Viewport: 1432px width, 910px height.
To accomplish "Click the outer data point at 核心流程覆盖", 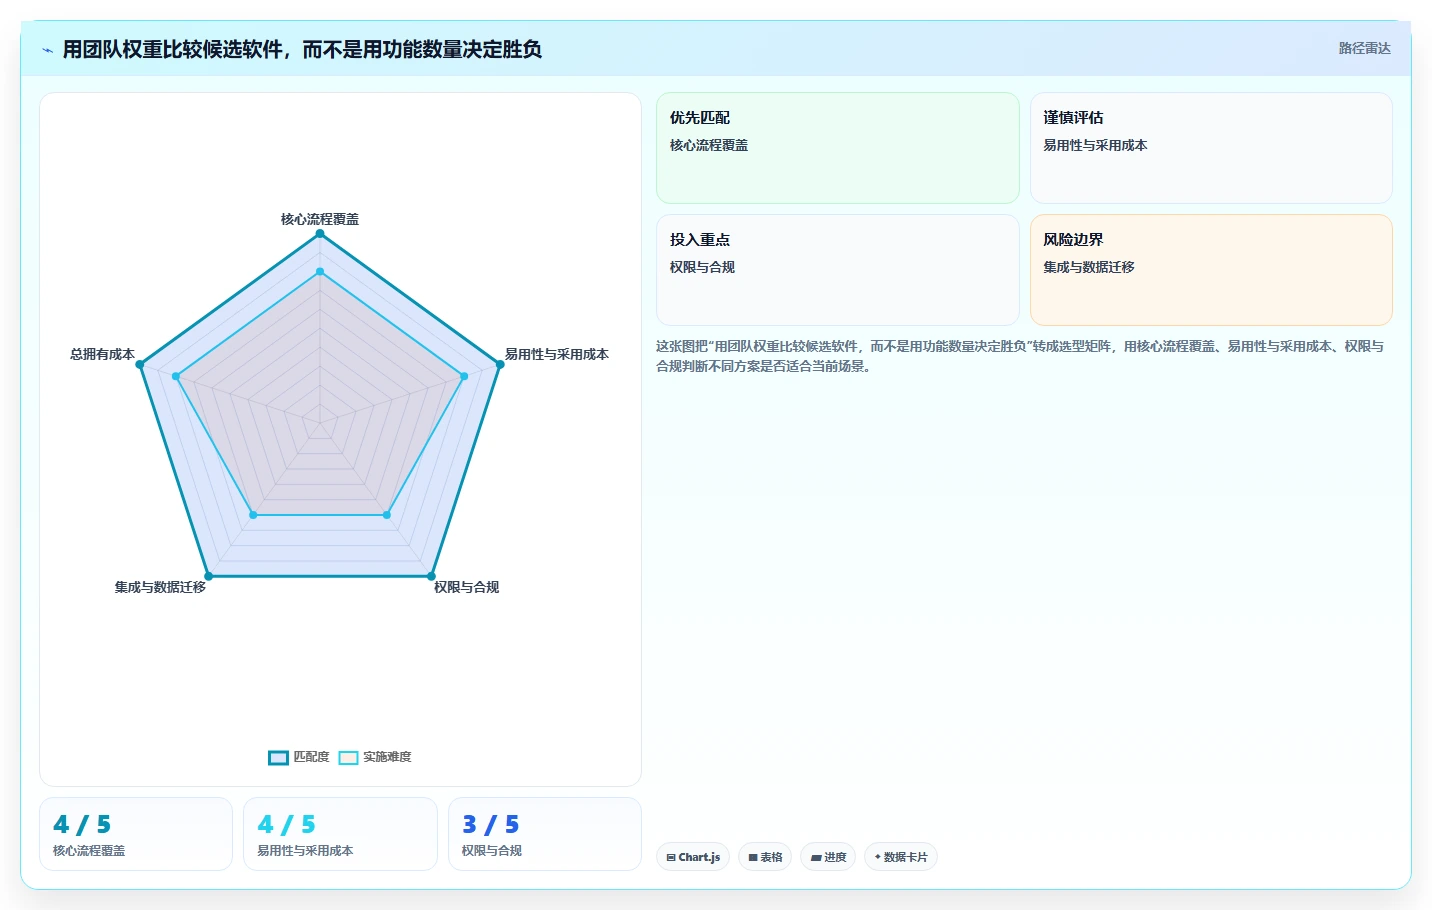I will click(x=320, y=234).
